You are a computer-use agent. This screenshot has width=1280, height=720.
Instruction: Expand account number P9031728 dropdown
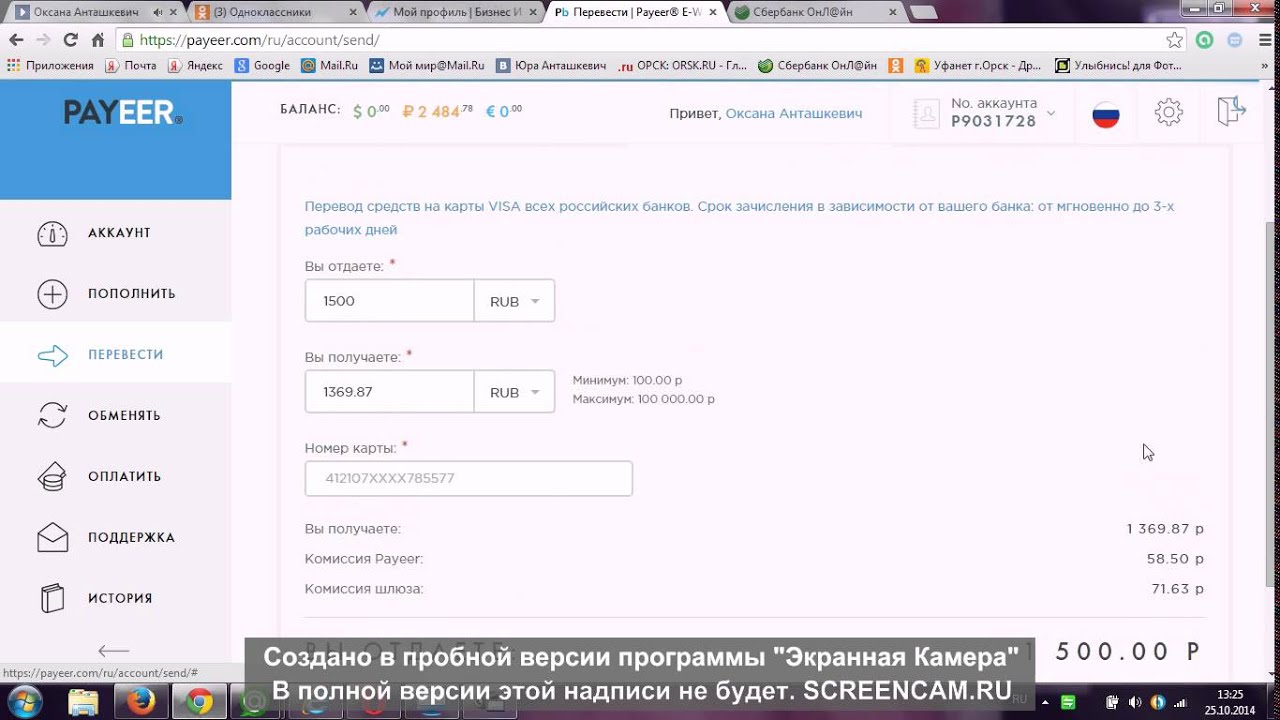tap(1050, 113)
